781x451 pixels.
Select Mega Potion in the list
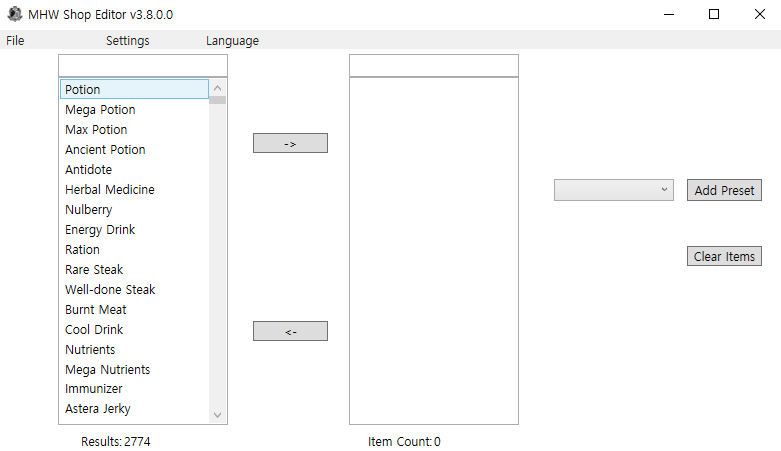[134, 110]
